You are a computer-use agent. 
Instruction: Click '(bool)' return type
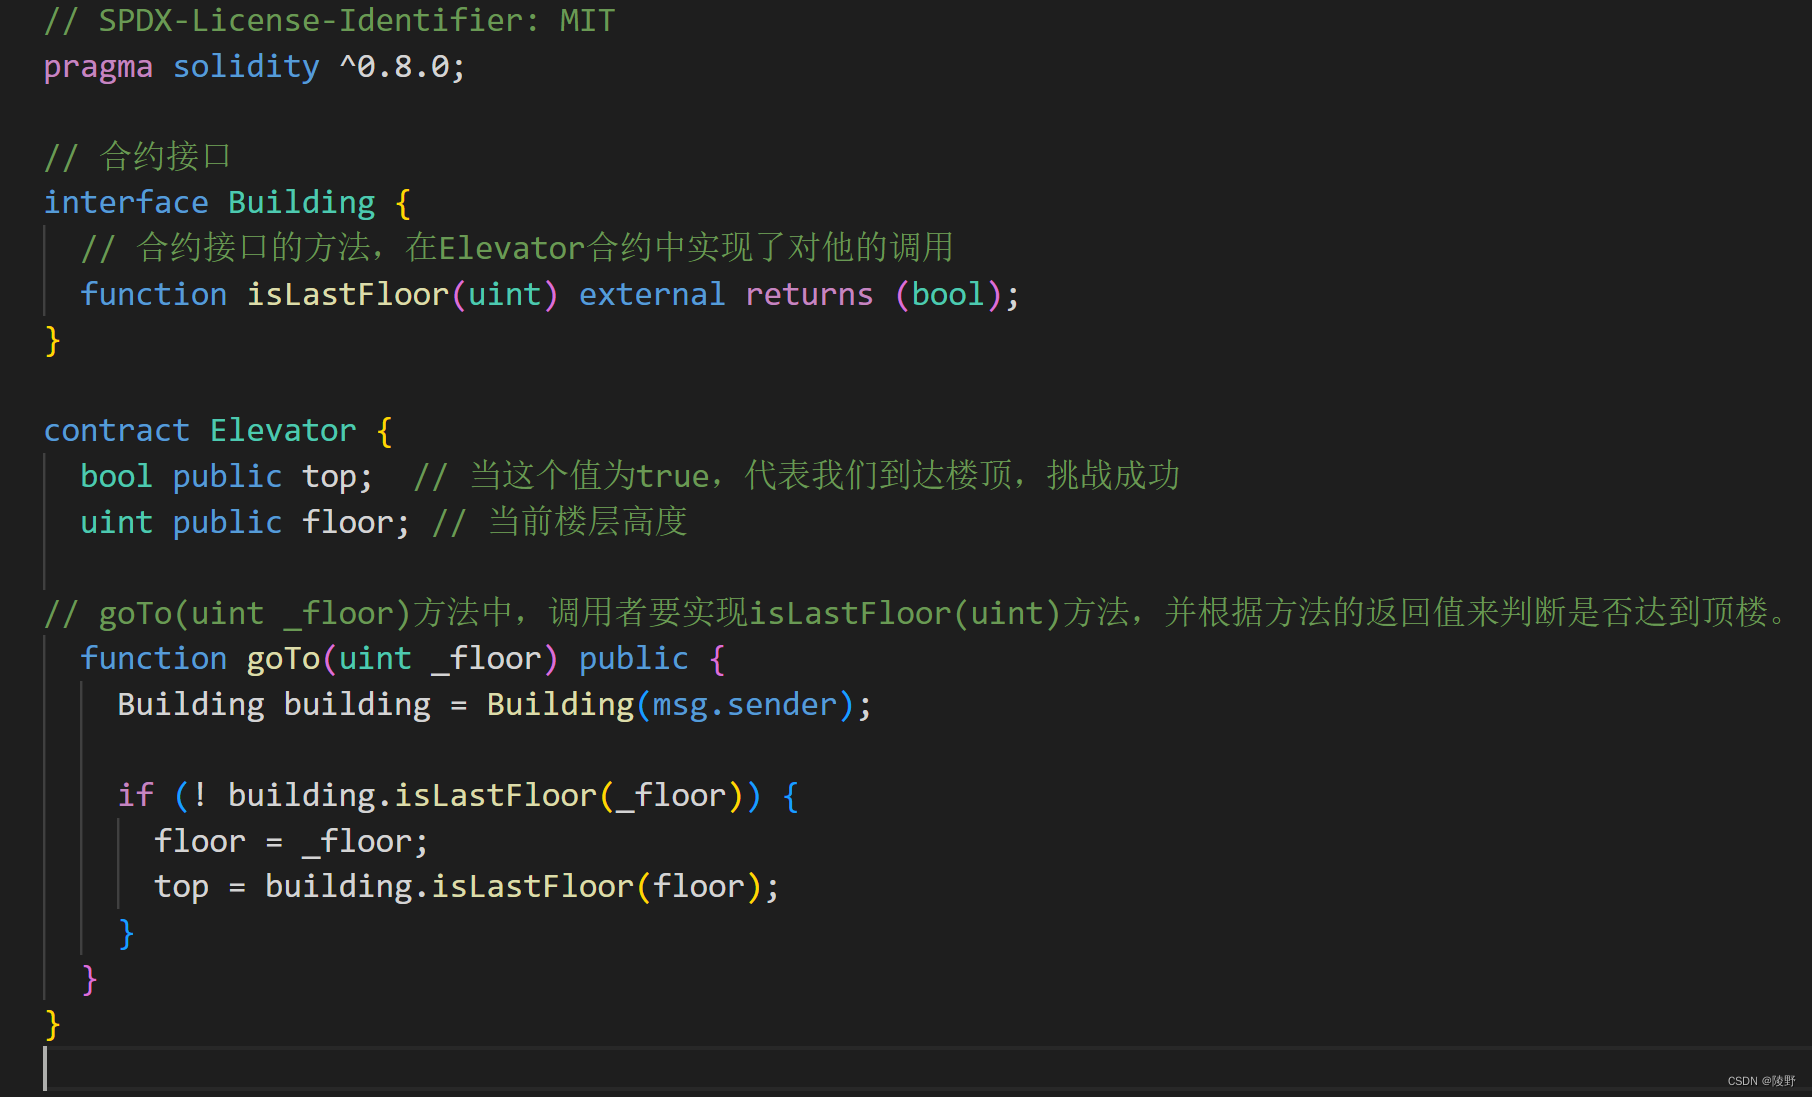click(948, 295)
